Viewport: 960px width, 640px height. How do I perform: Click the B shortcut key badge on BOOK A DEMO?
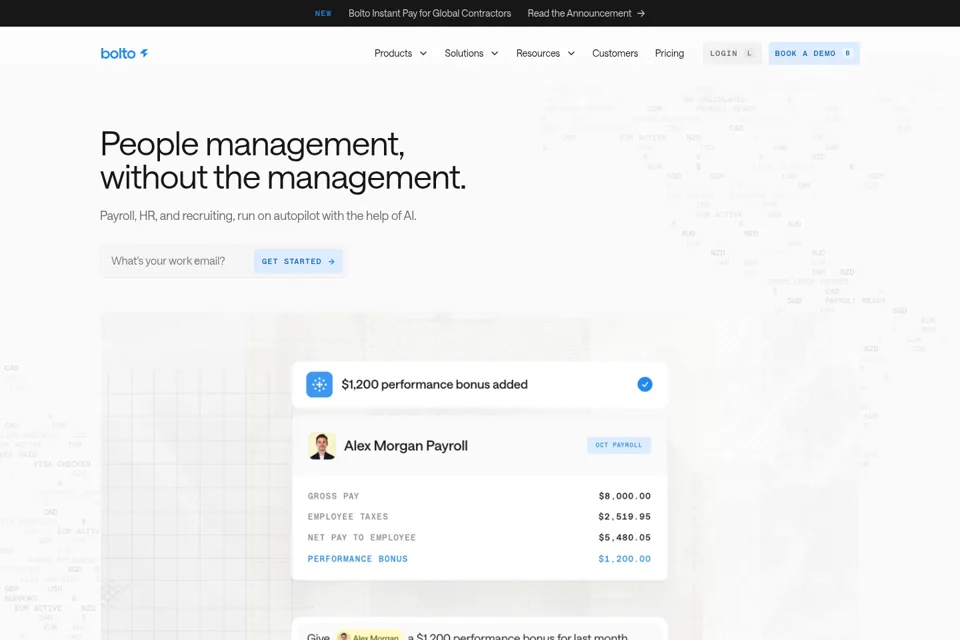(x=847, y=53)
